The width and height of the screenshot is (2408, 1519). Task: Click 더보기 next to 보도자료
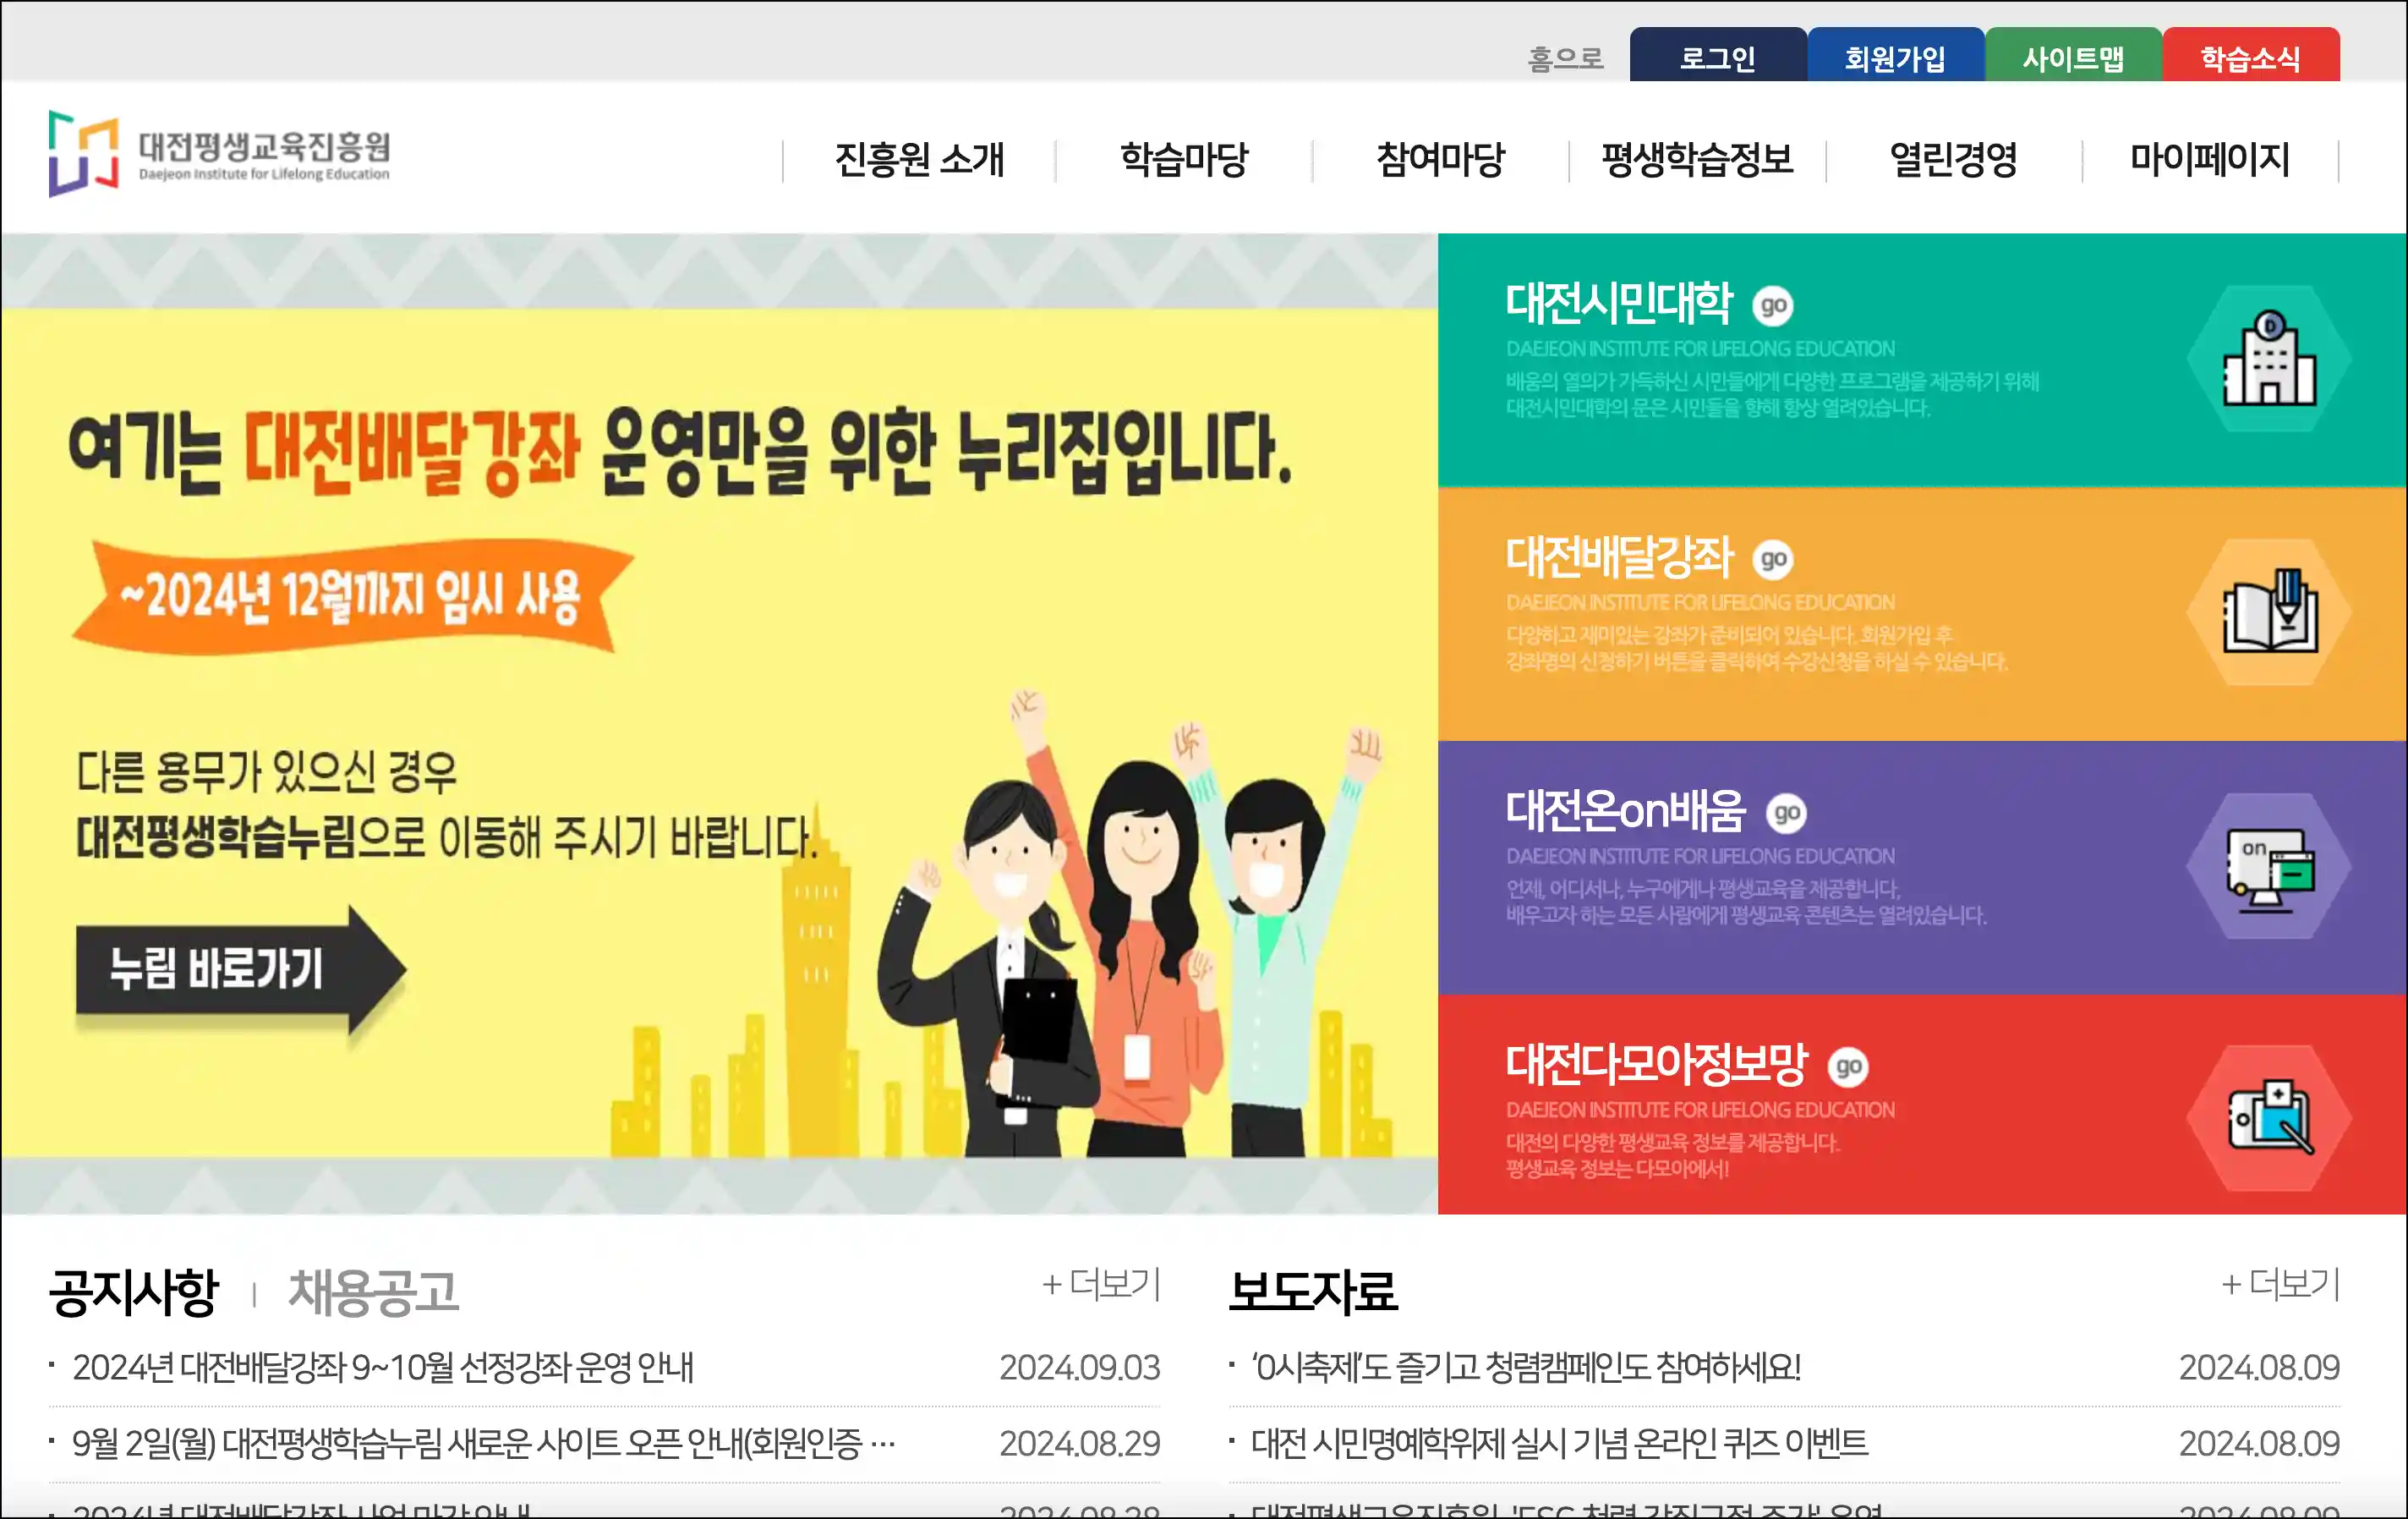pyautogui.click(x=2280, y=1283)
